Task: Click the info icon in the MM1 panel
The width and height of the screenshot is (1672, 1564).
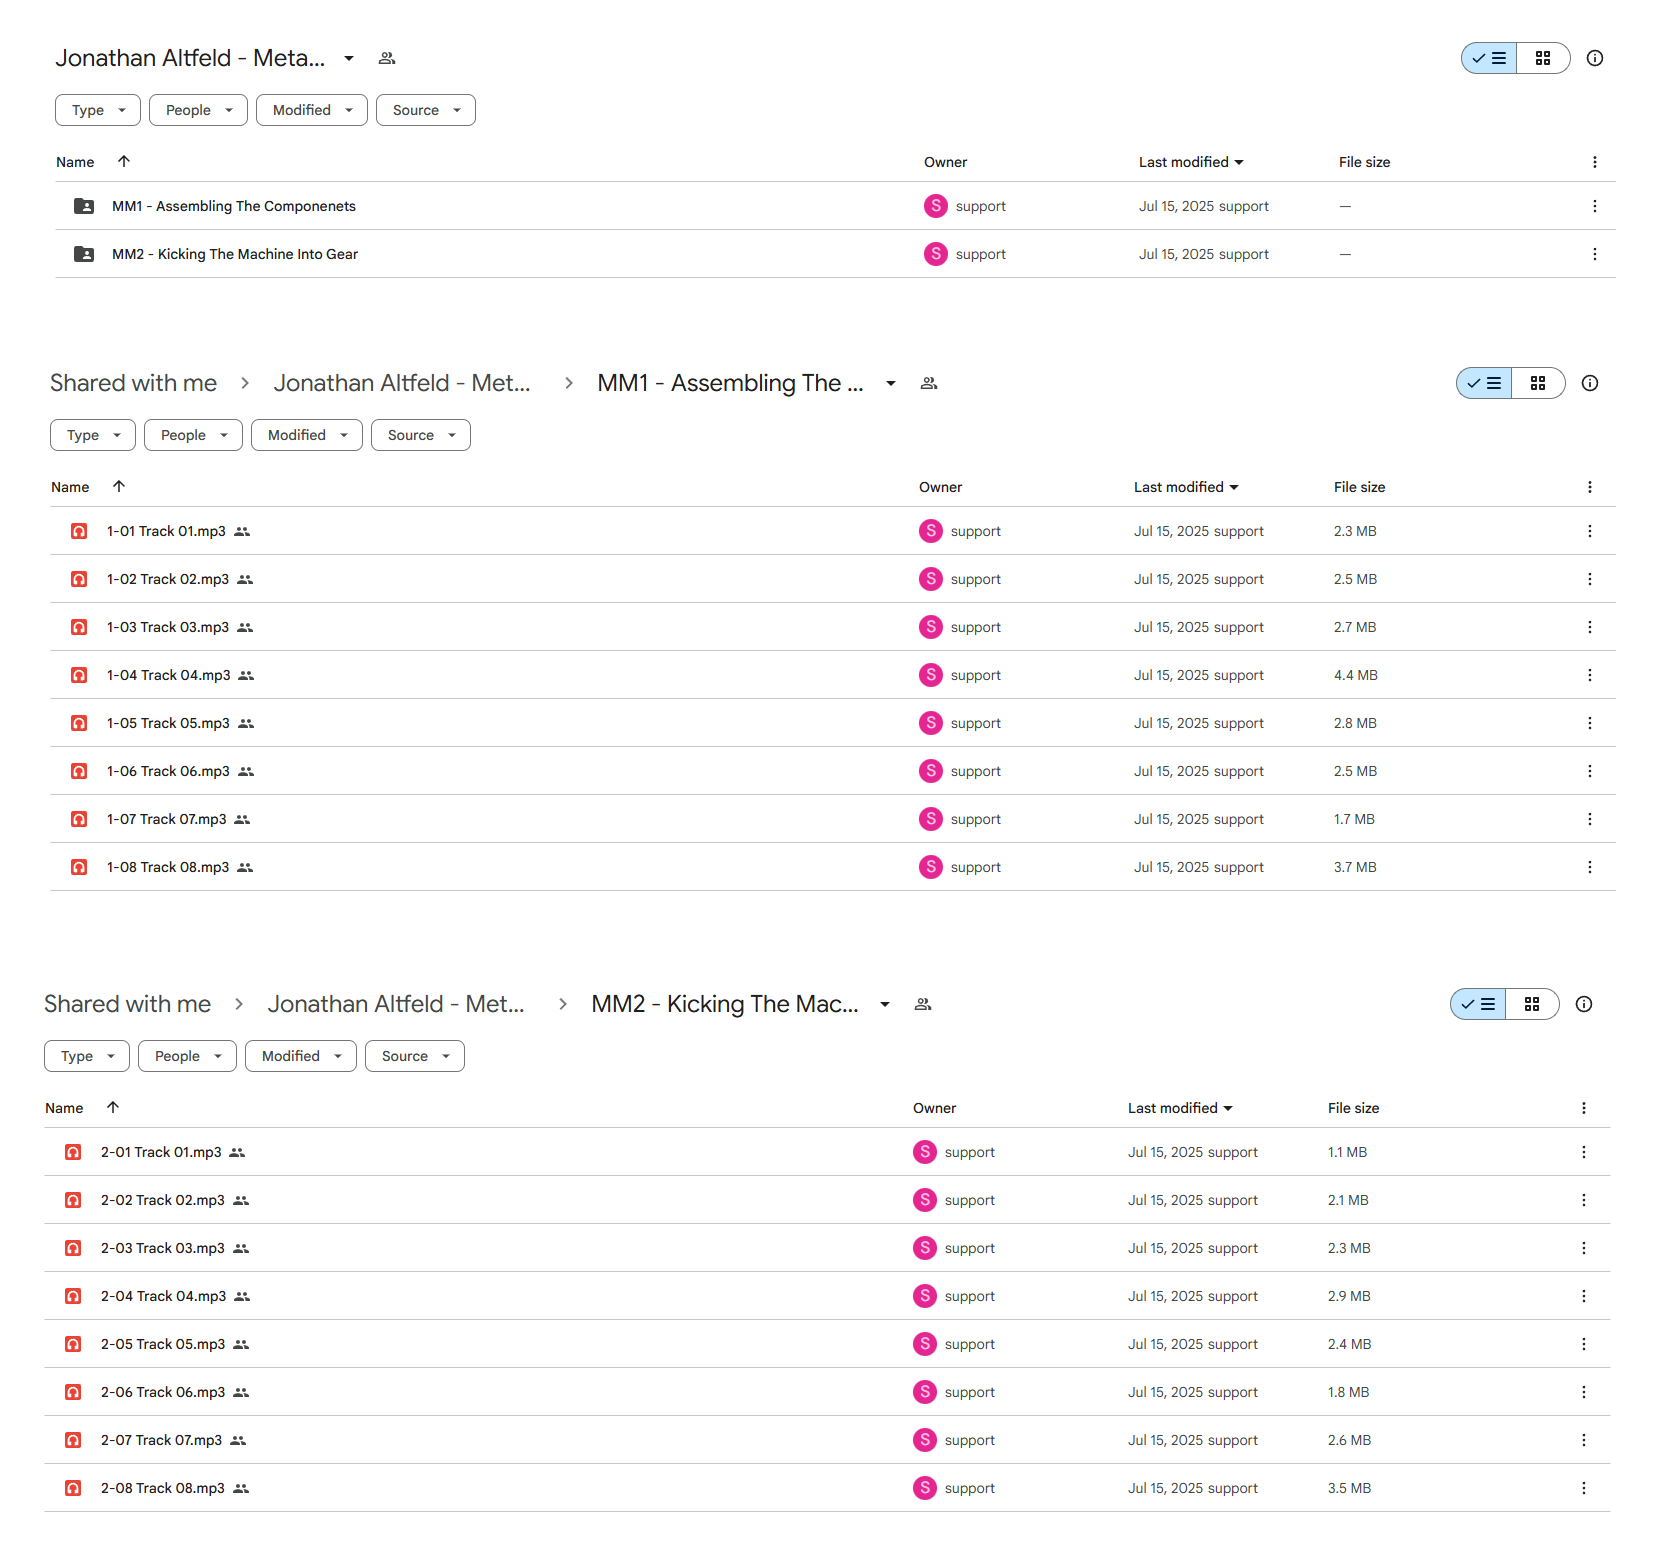Action: pos(1590,383)
